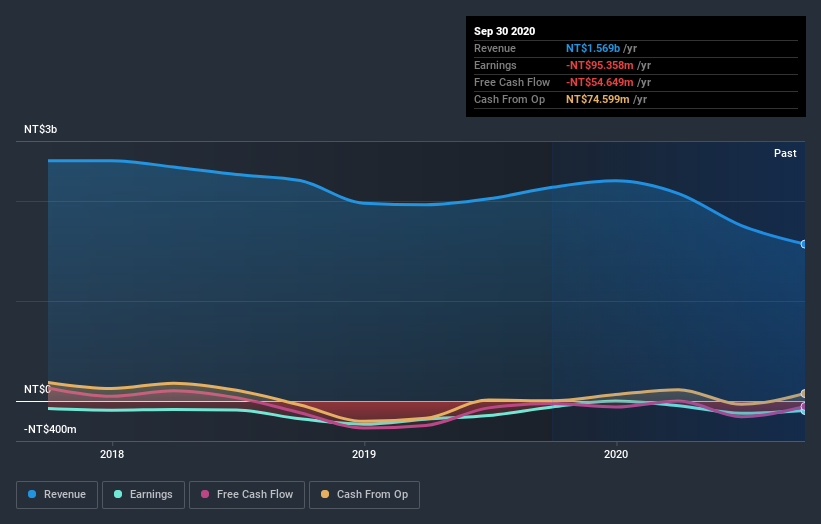
Task: Click the Cash From Op label in tooltip
Action: pos(509,99)
